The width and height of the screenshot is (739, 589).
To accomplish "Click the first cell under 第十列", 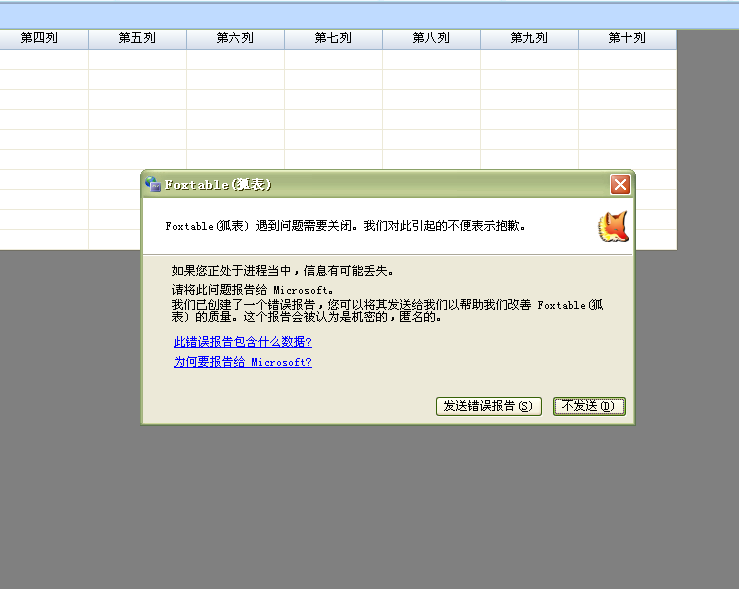I will (x=627, y=59).
